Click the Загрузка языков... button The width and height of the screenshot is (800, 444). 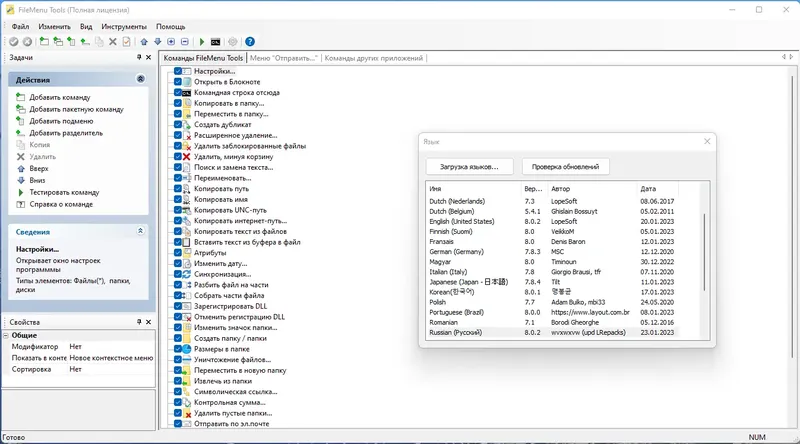pos(469,167)
